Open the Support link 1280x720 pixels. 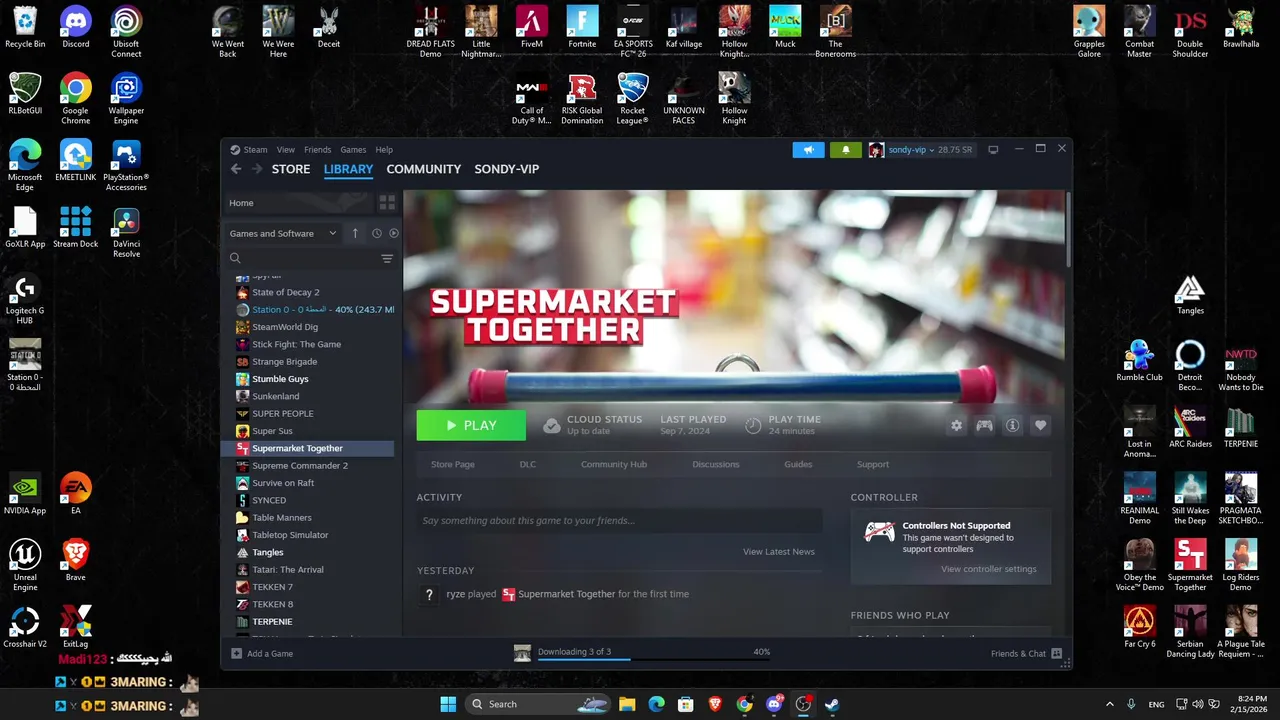click(873, 464)
